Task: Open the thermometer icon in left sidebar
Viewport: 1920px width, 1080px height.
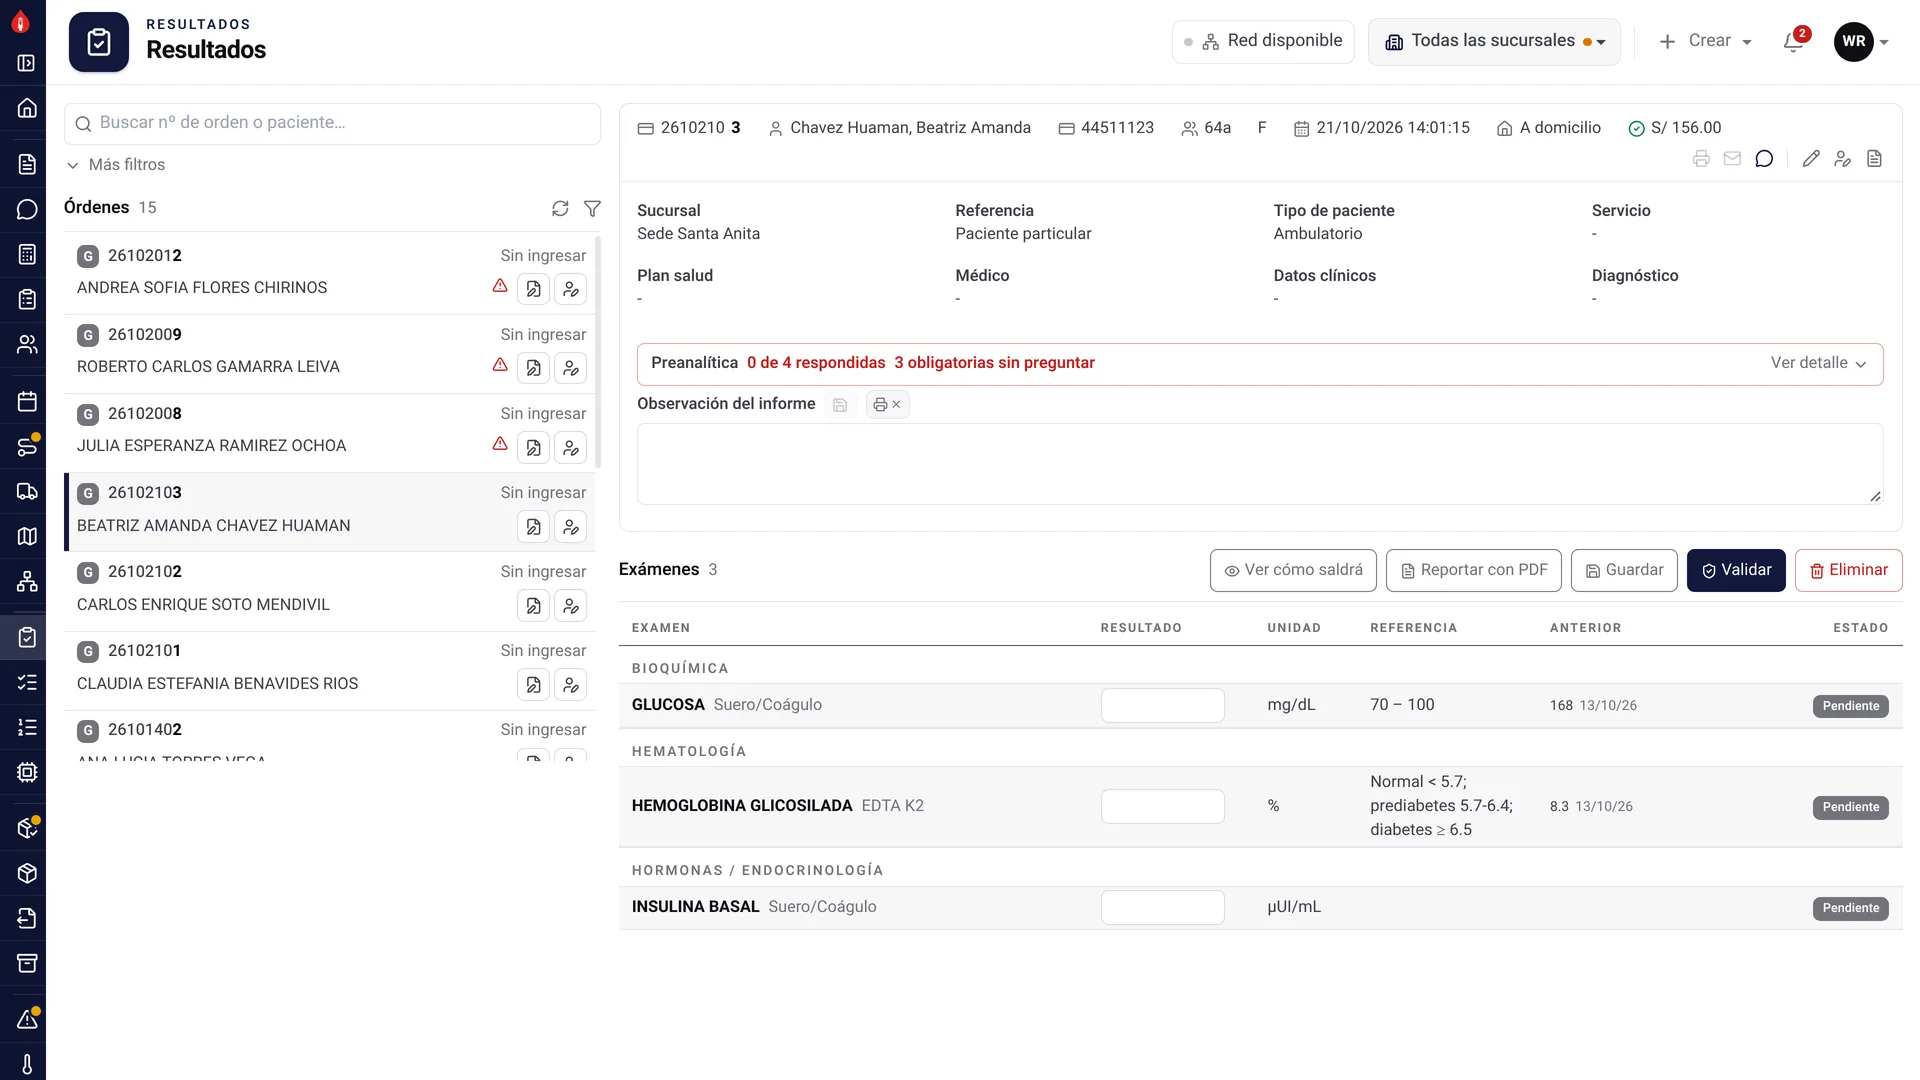Action: pos(27,1064)
